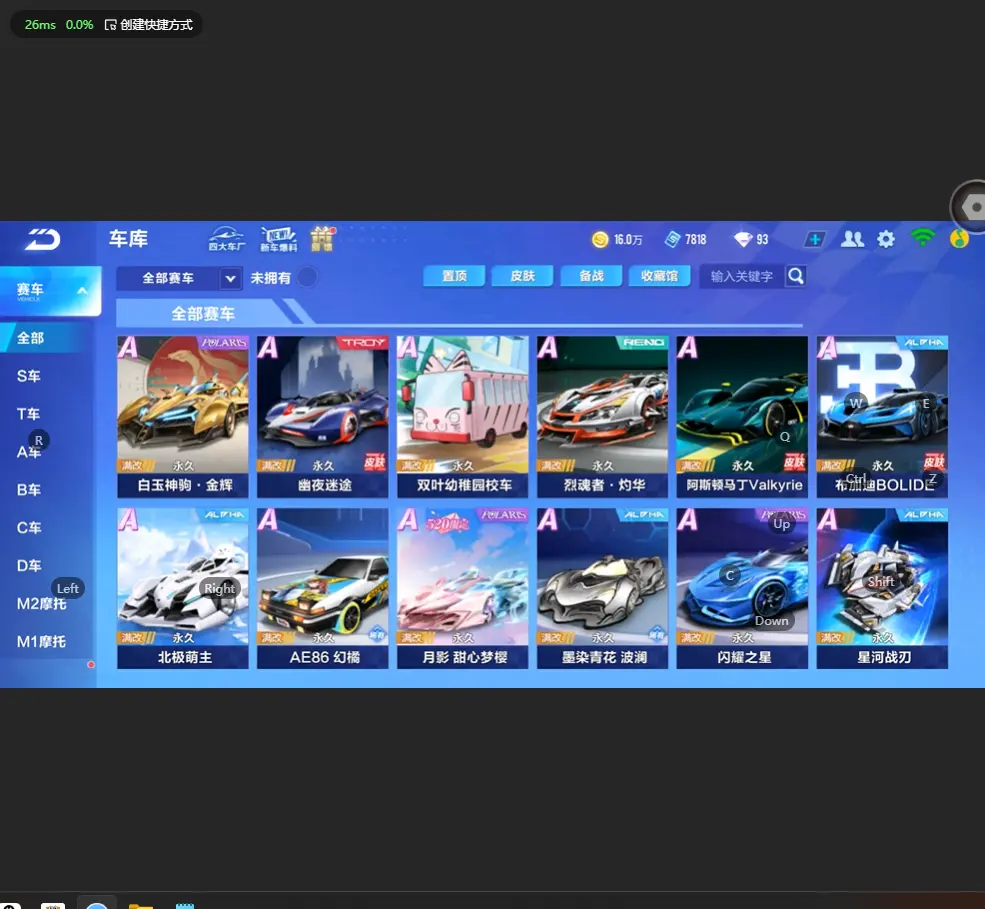This screenshot has height=909, width=985.
Task: Click 皮肤 badge on 布加迪BOLIDE card
Action: tap(934, 462)
